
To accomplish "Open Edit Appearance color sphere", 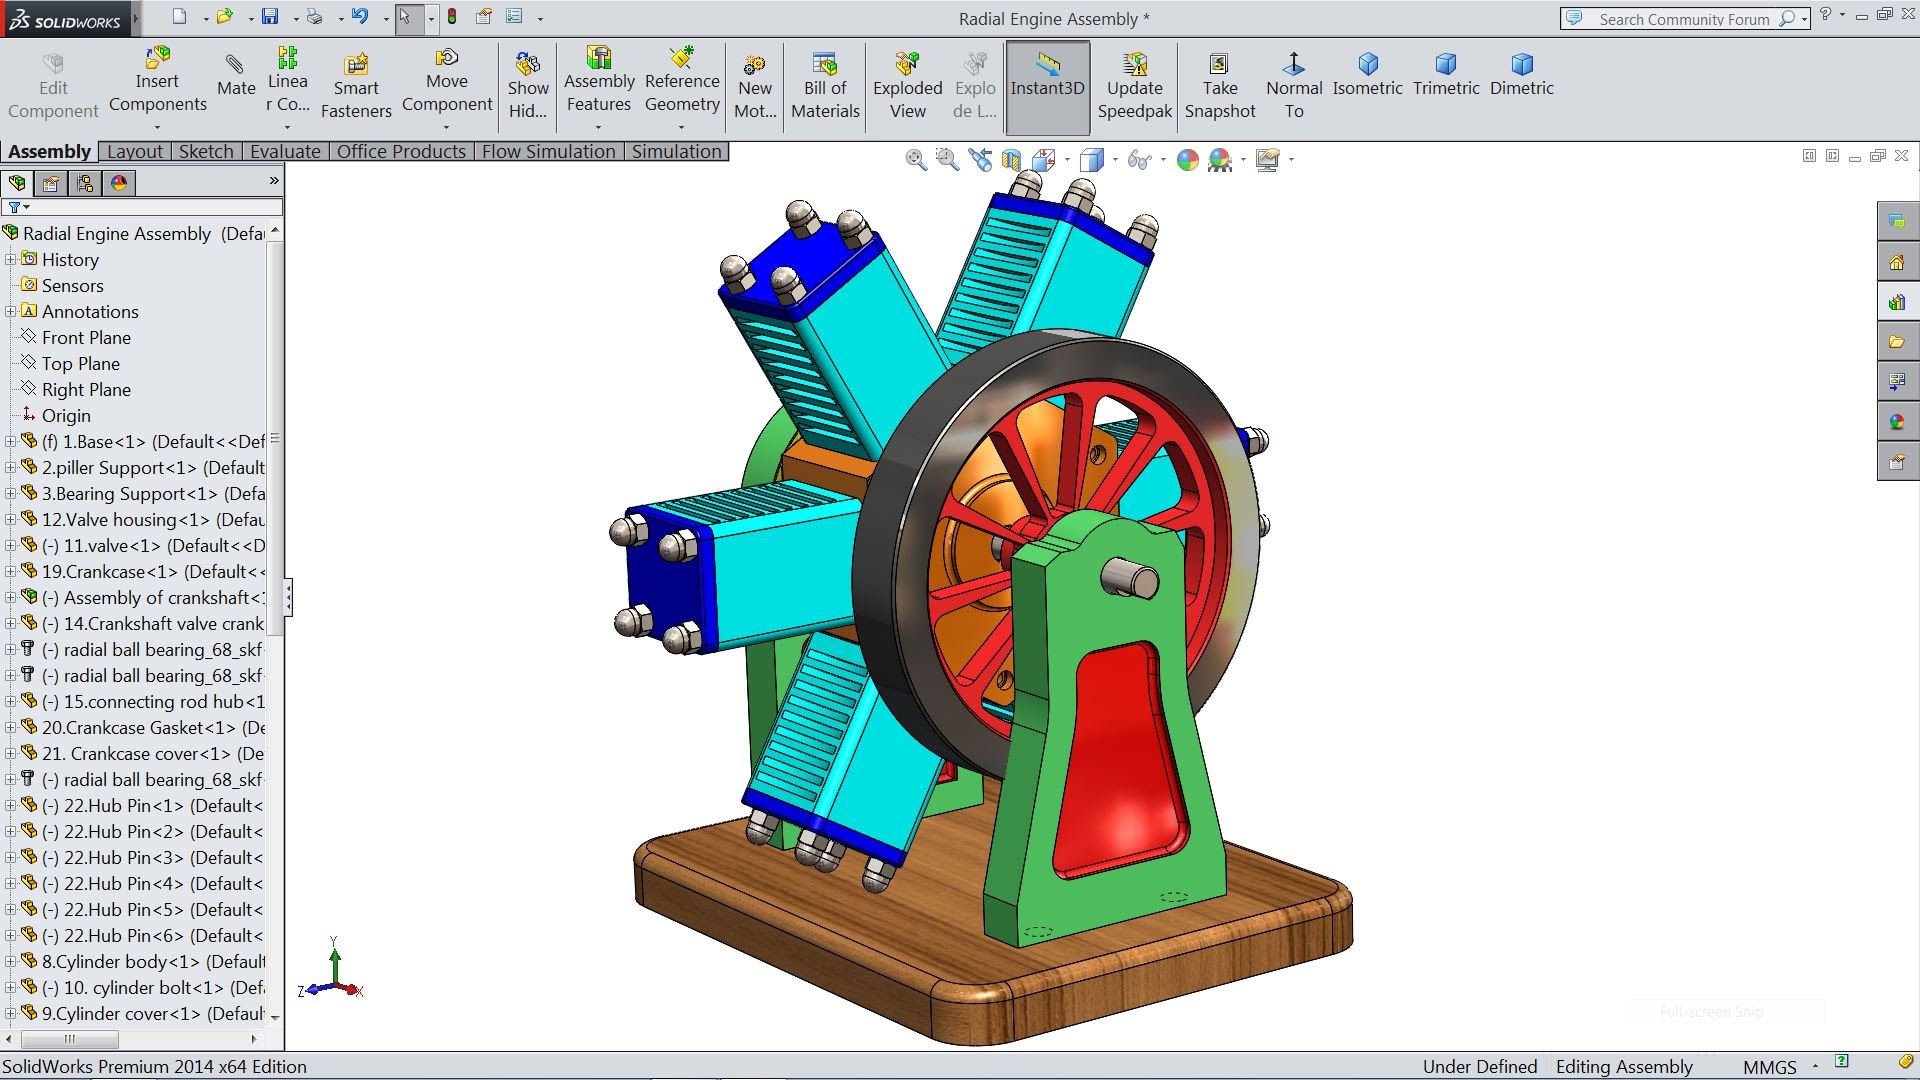I will pyautogui.click(x=1187, y=160).
